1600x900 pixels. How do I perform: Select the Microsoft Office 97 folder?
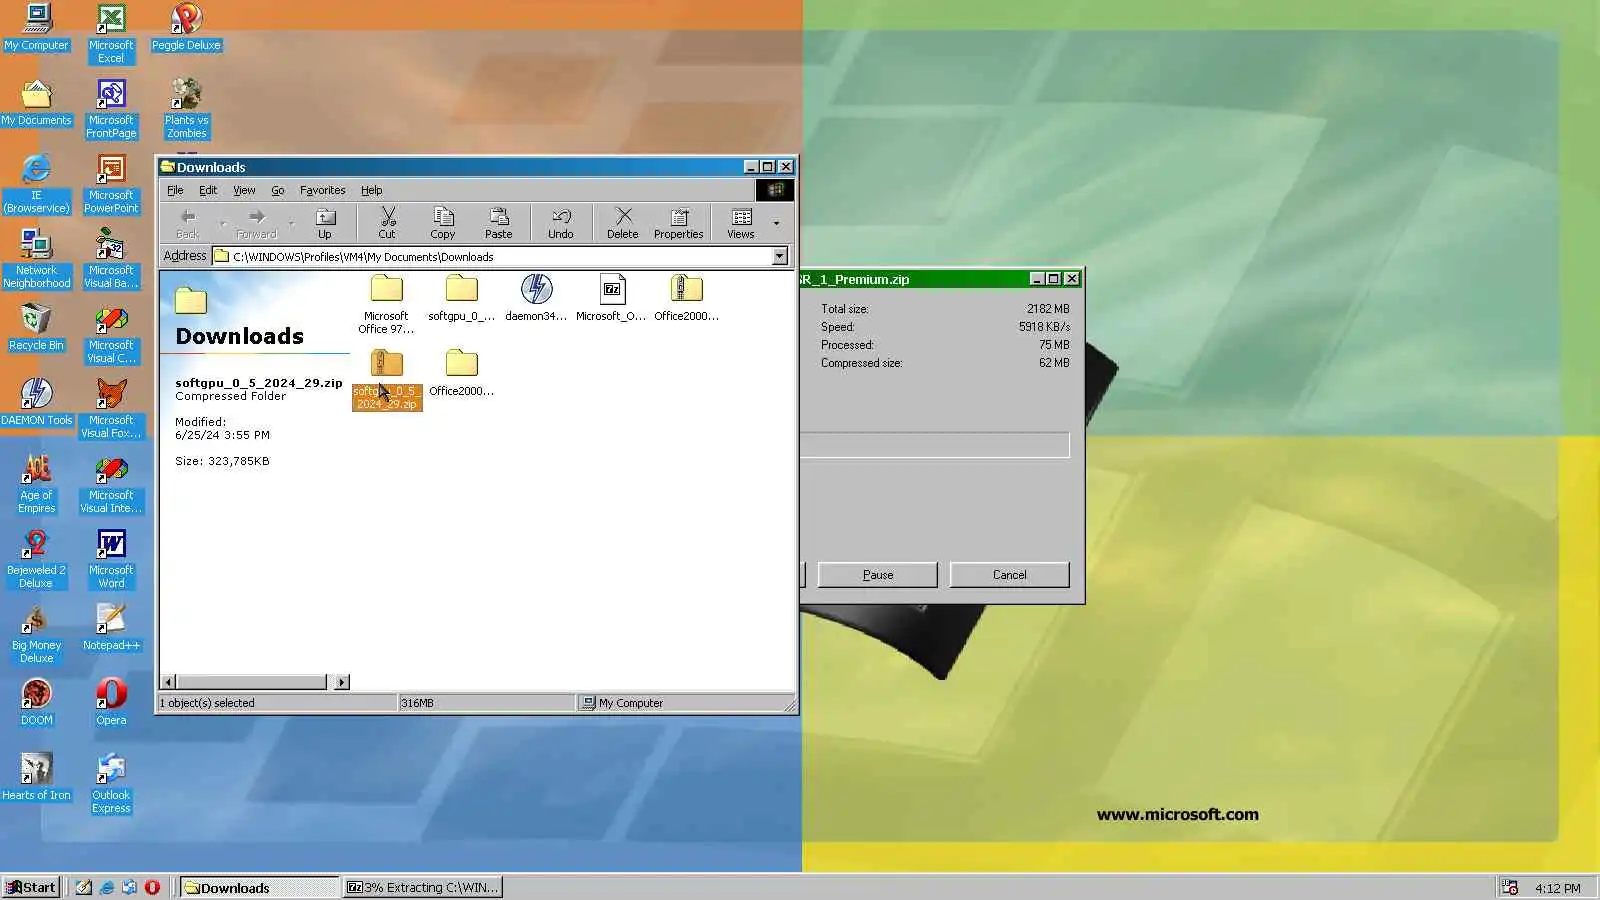[386, 304]
